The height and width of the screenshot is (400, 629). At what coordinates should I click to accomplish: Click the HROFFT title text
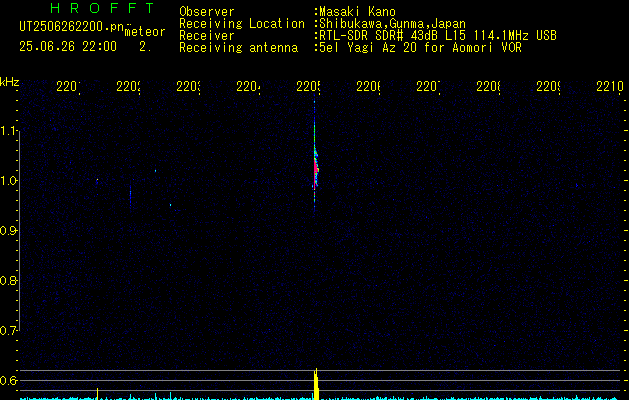click(102, 8)
